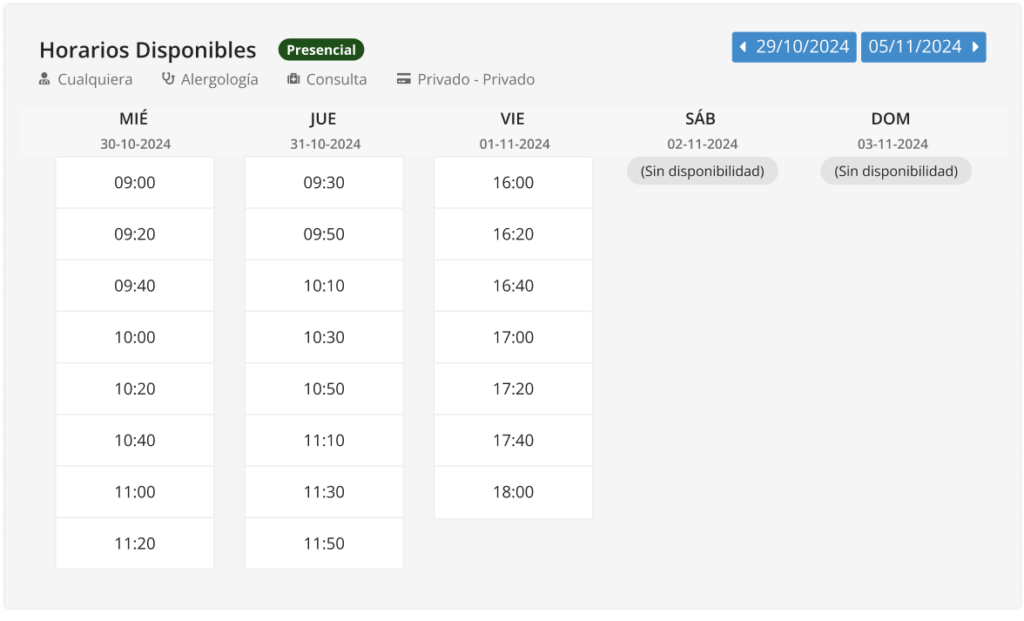Book the 09:40 Wednesday time slot
The height and width of the screenshot is (621, 1024).
135,286
